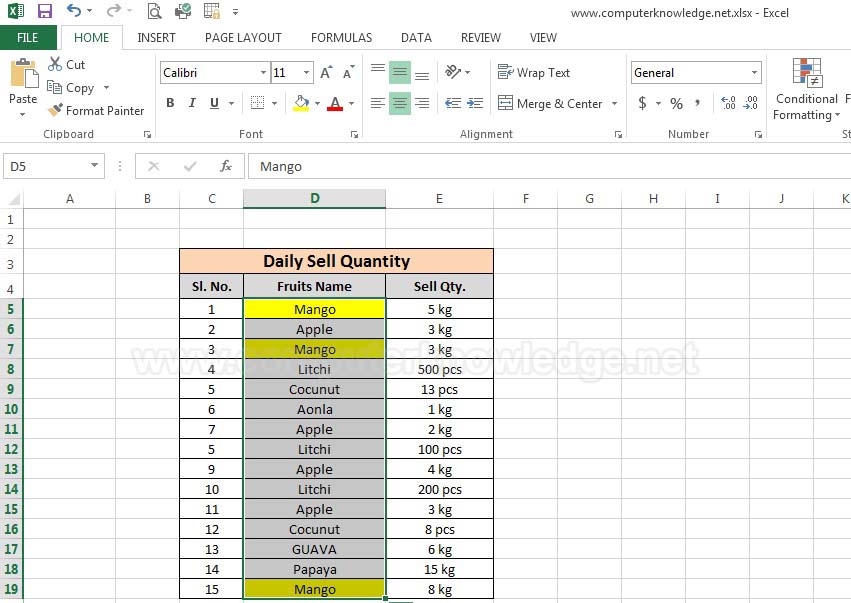This screenshot has width=851, height=603.
Task: Switch to the VIEW tab
Action: (x=543, y=37)
